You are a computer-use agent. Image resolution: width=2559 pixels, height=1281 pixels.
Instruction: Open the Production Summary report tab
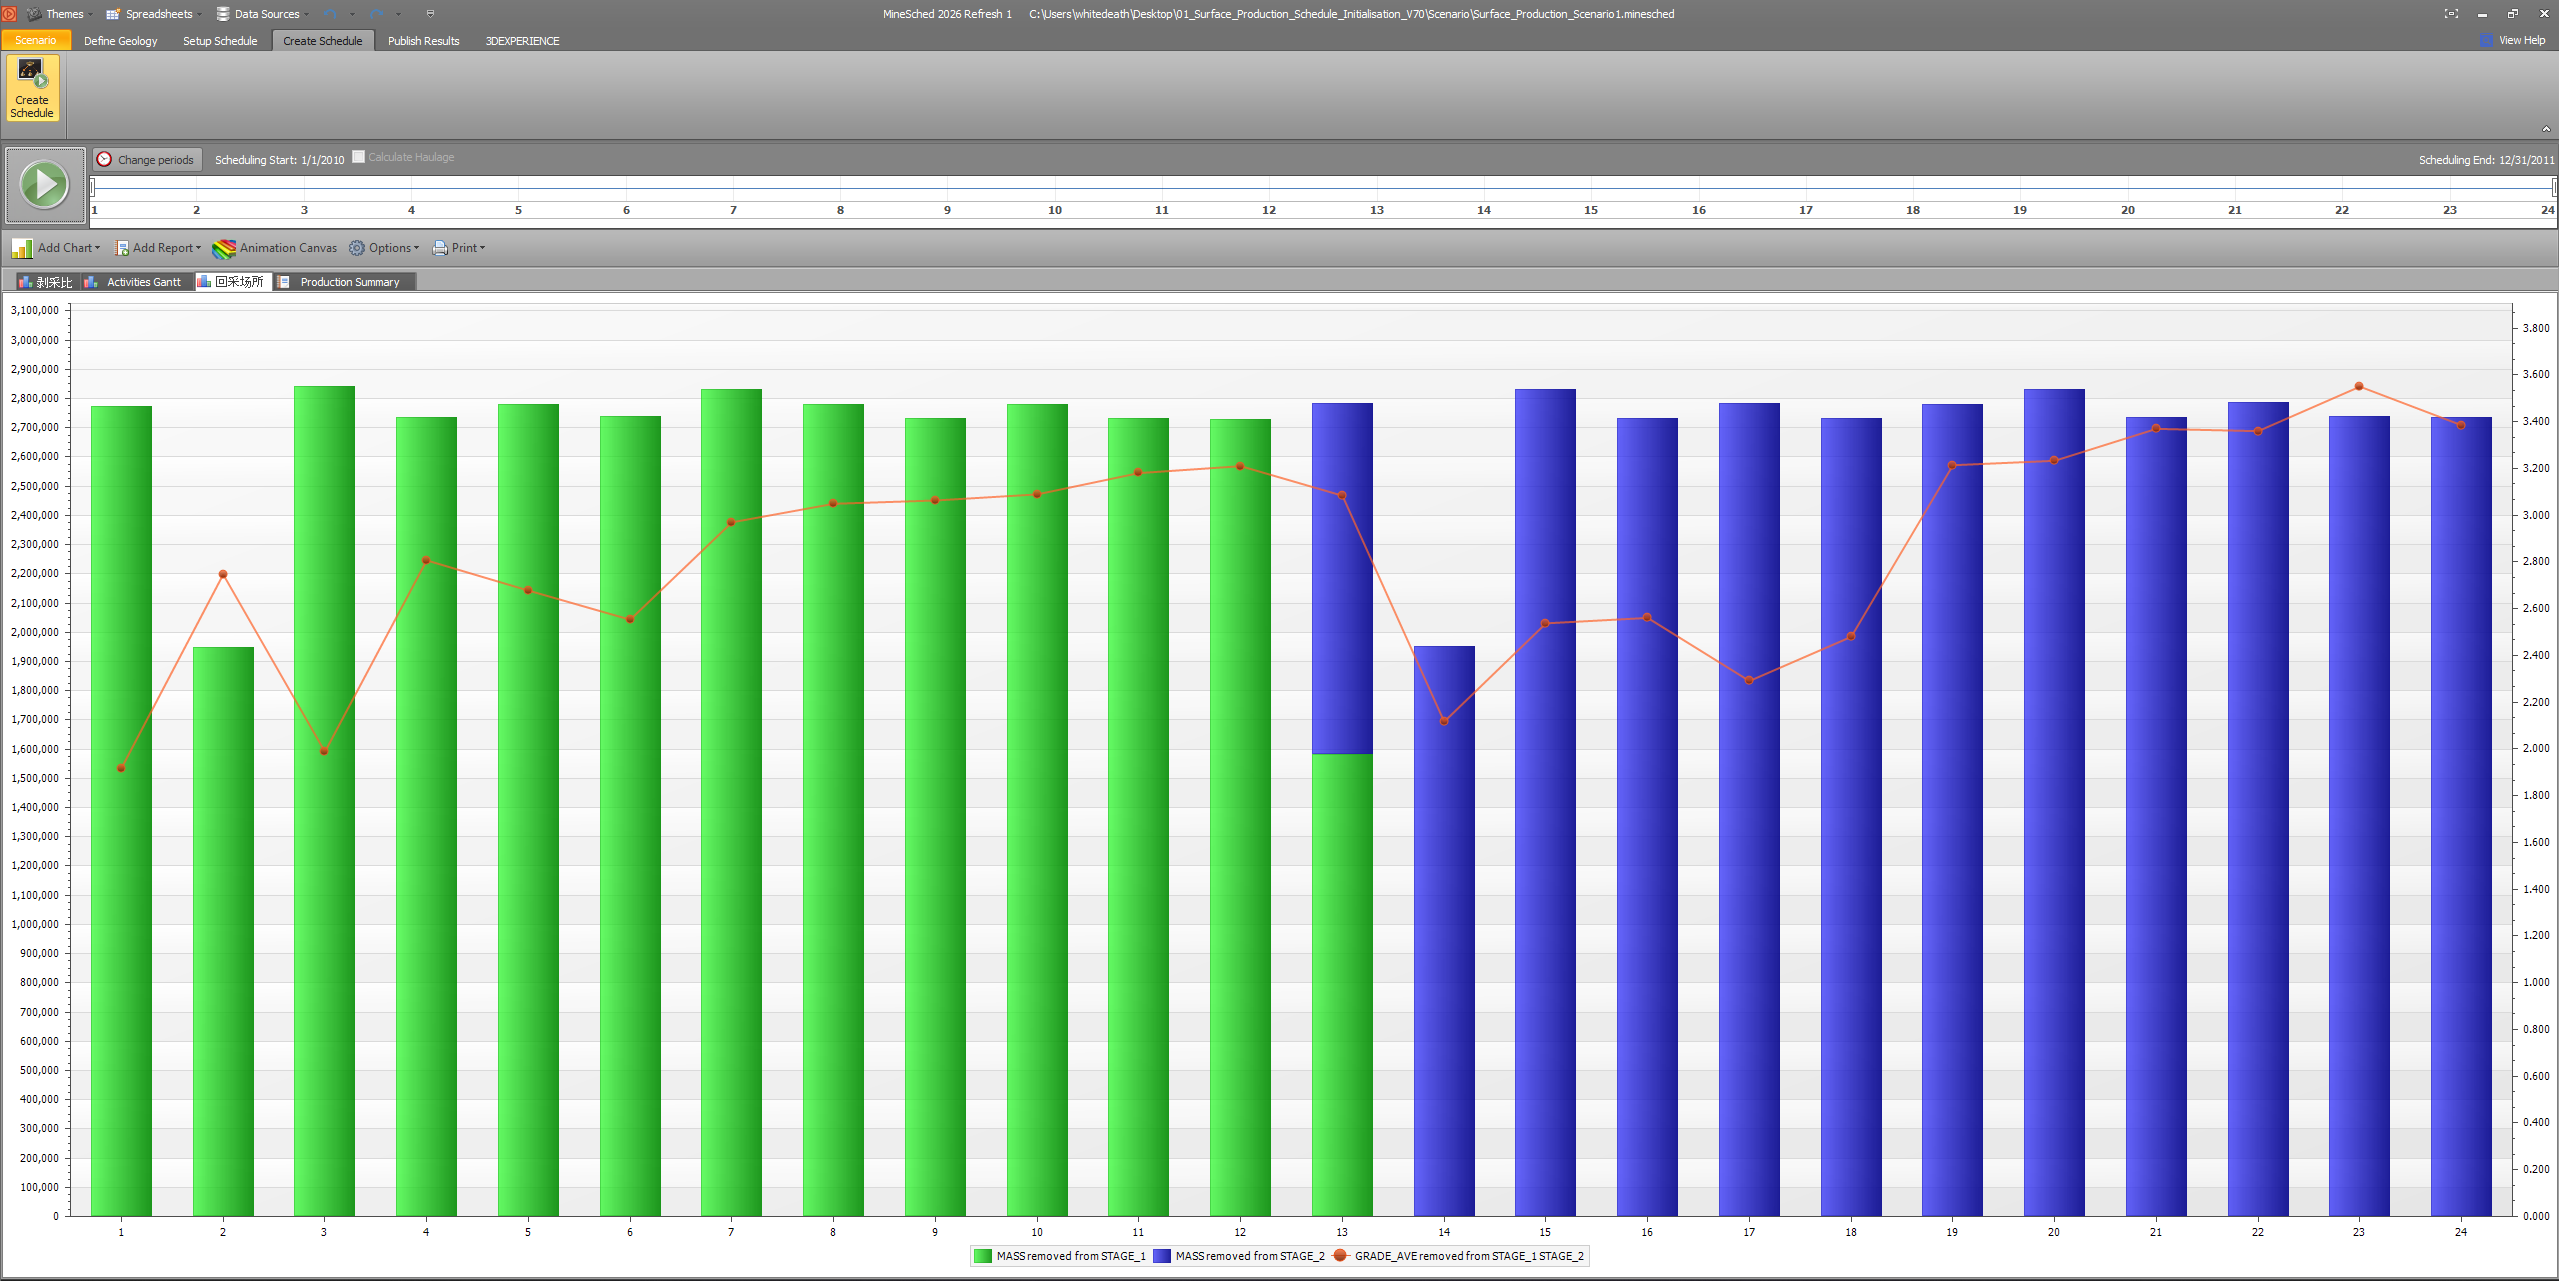[x=344, y=282]
